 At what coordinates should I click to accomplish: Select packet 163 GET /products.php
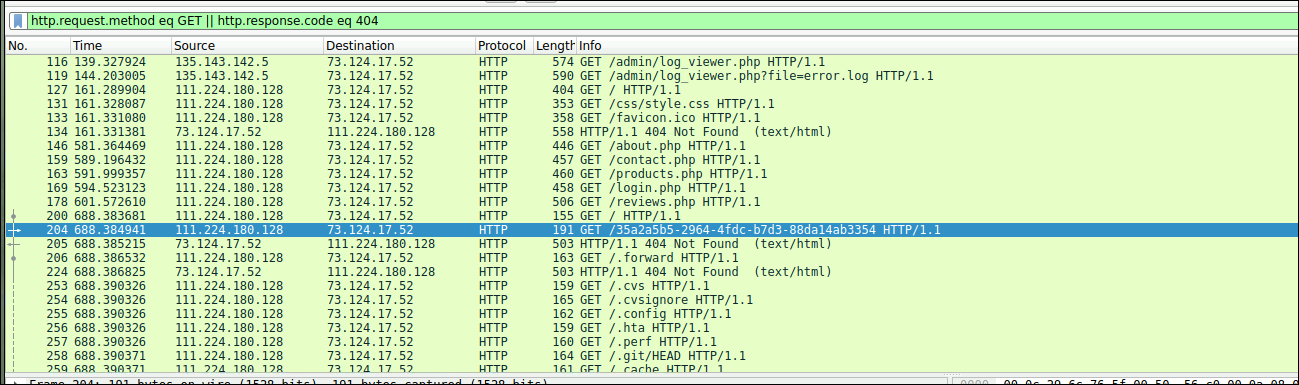pyautogui.click(x=651, y=174)
